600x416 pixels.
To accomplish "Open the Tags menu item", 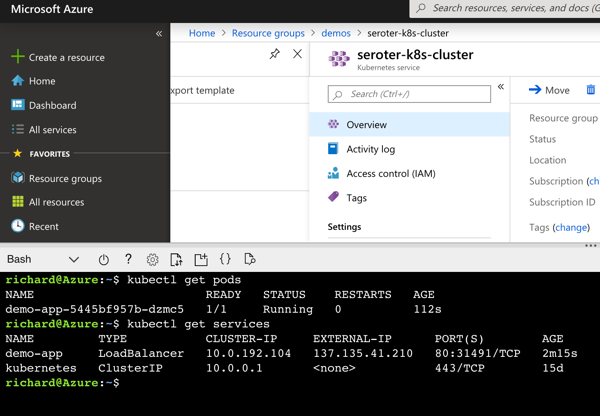I will pyautogui.click(x=356, y=198).
